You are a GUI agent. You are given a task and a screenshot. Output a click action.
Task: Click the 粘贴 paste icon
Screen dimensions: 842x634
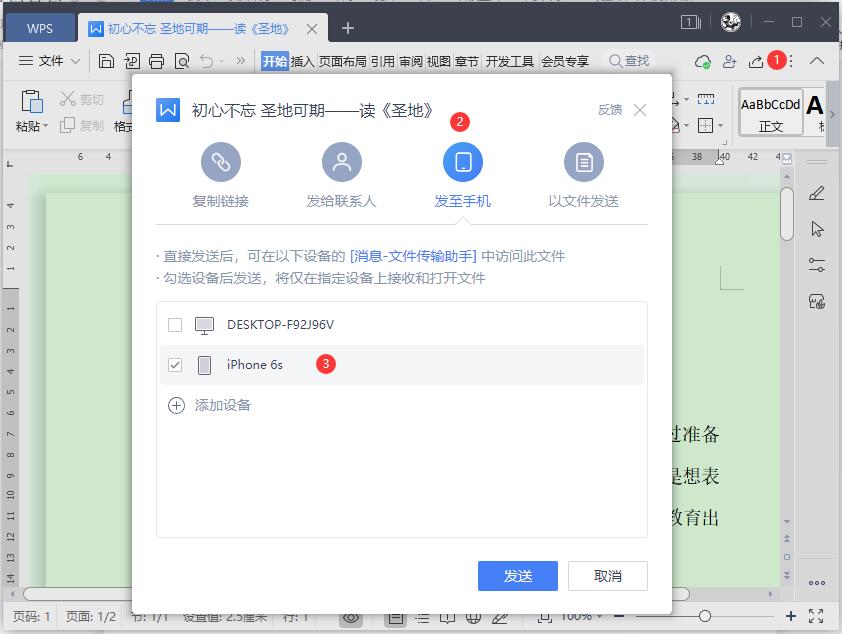click(x=32, y=101)
